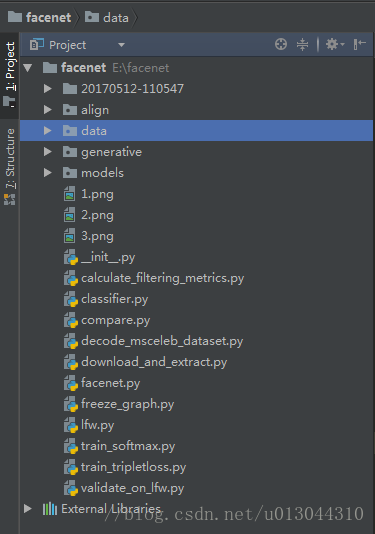Select the freeze_graph.py file name
The width and height of the screenshot is (375, 534).
click(x=128, y=405)
